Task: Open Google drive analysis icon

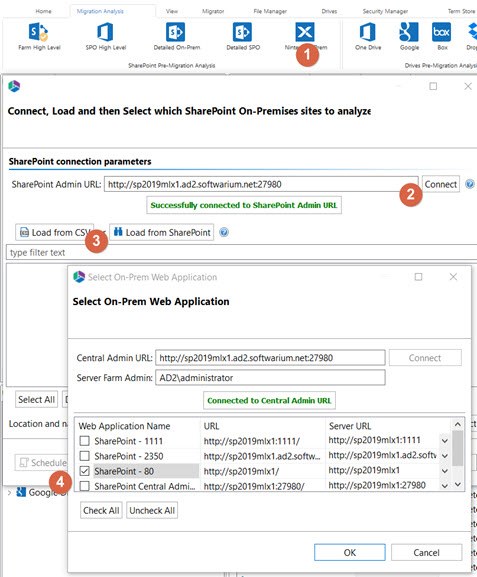Action: (x=409, y=36)
